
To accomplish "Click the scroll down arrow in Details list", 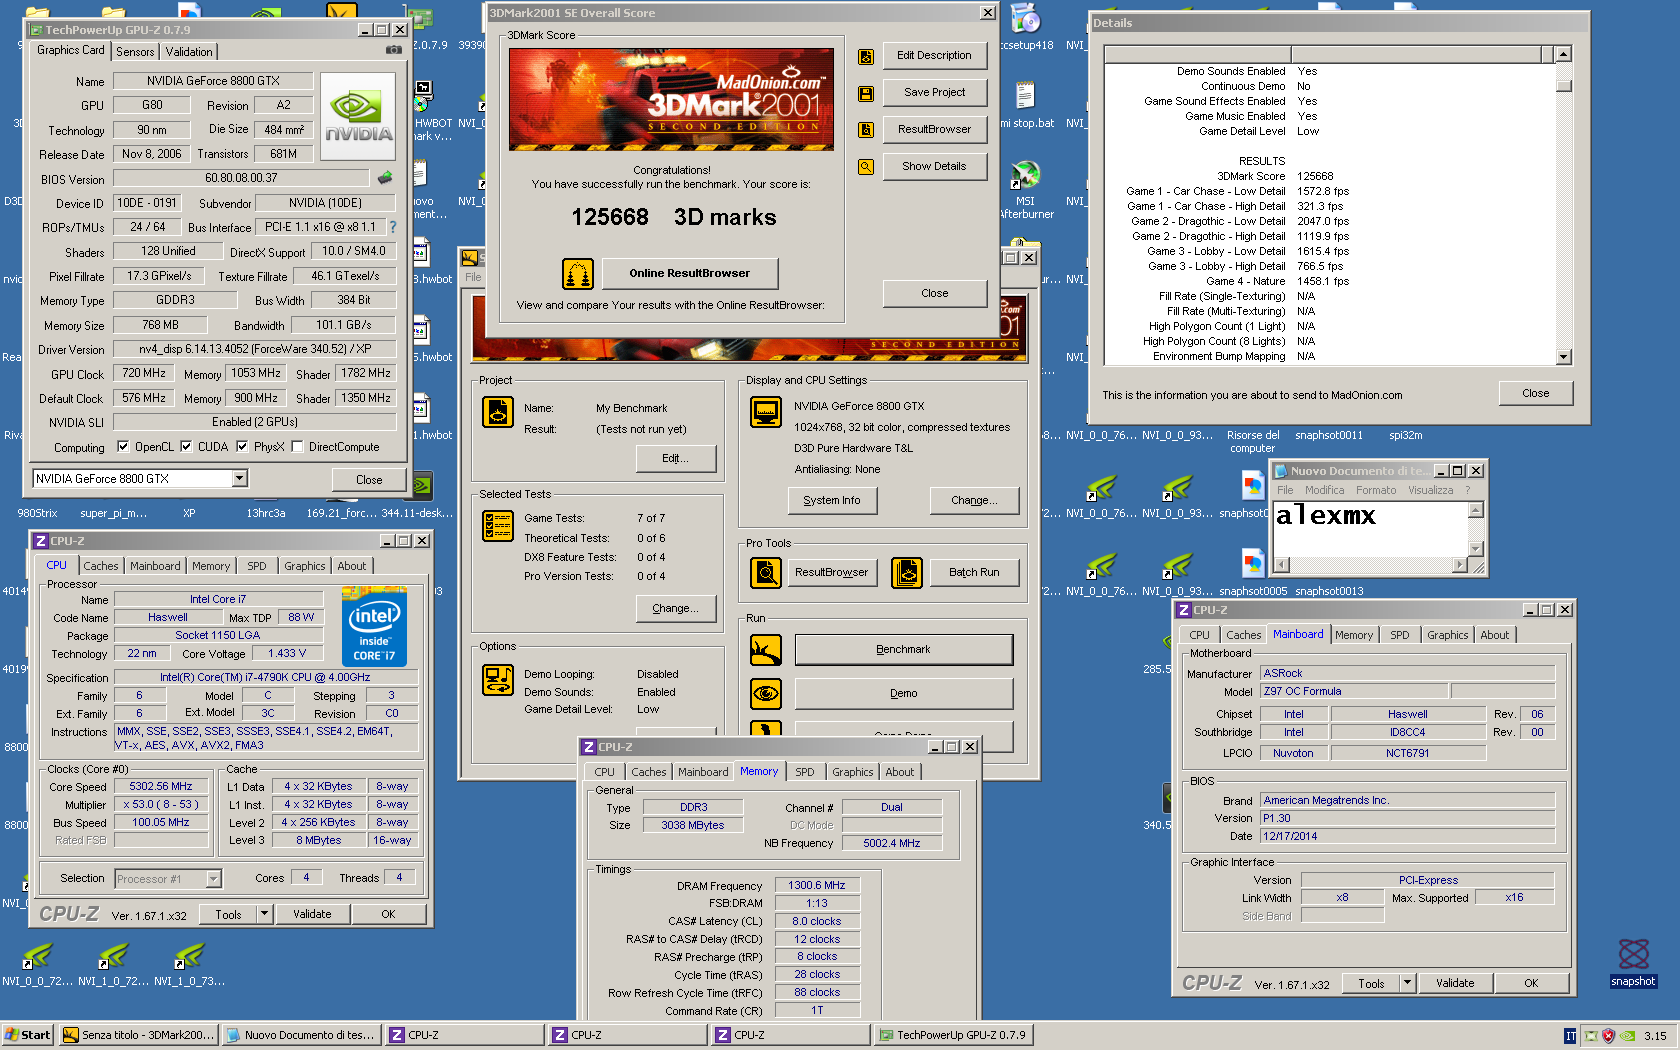I will (x=1563, y=357).
